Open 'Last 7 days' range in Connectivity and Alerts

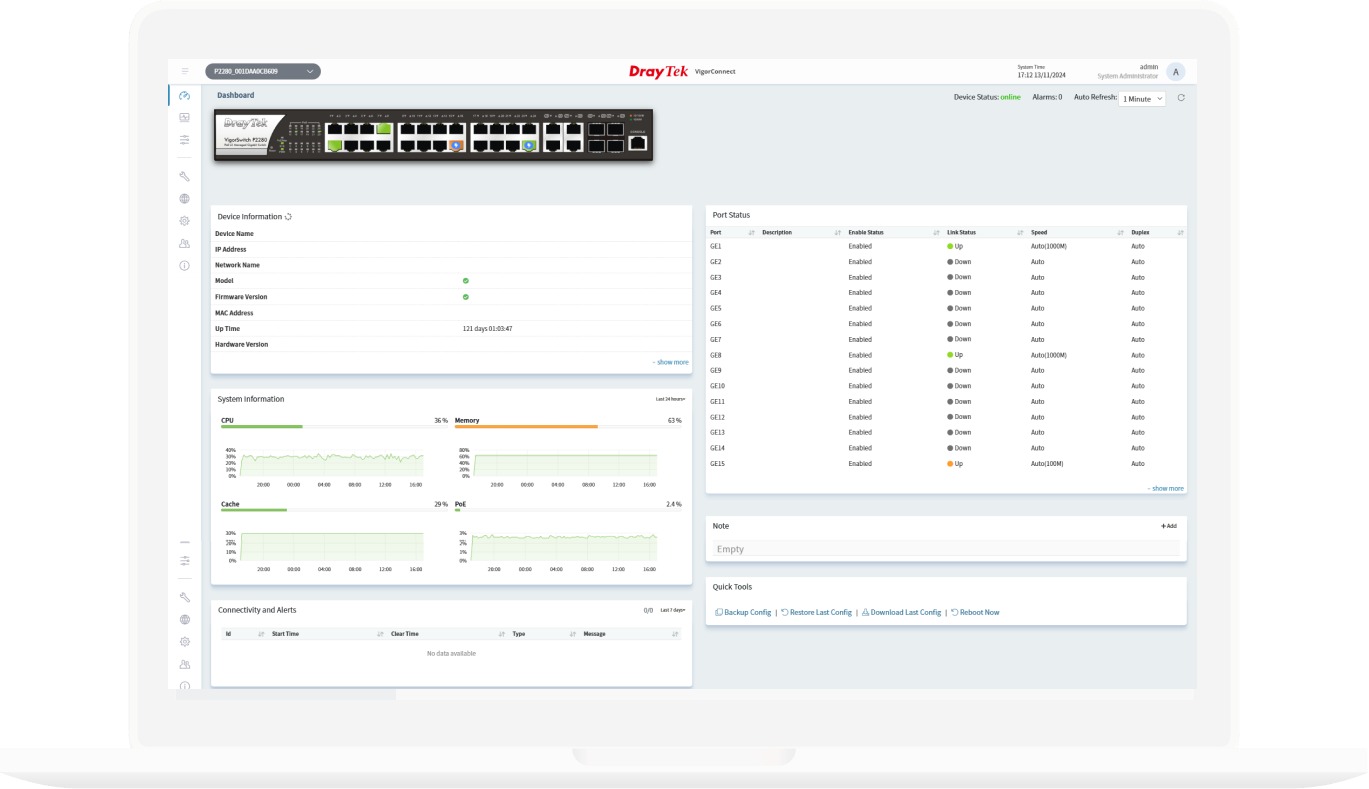[x=672, y=610]
